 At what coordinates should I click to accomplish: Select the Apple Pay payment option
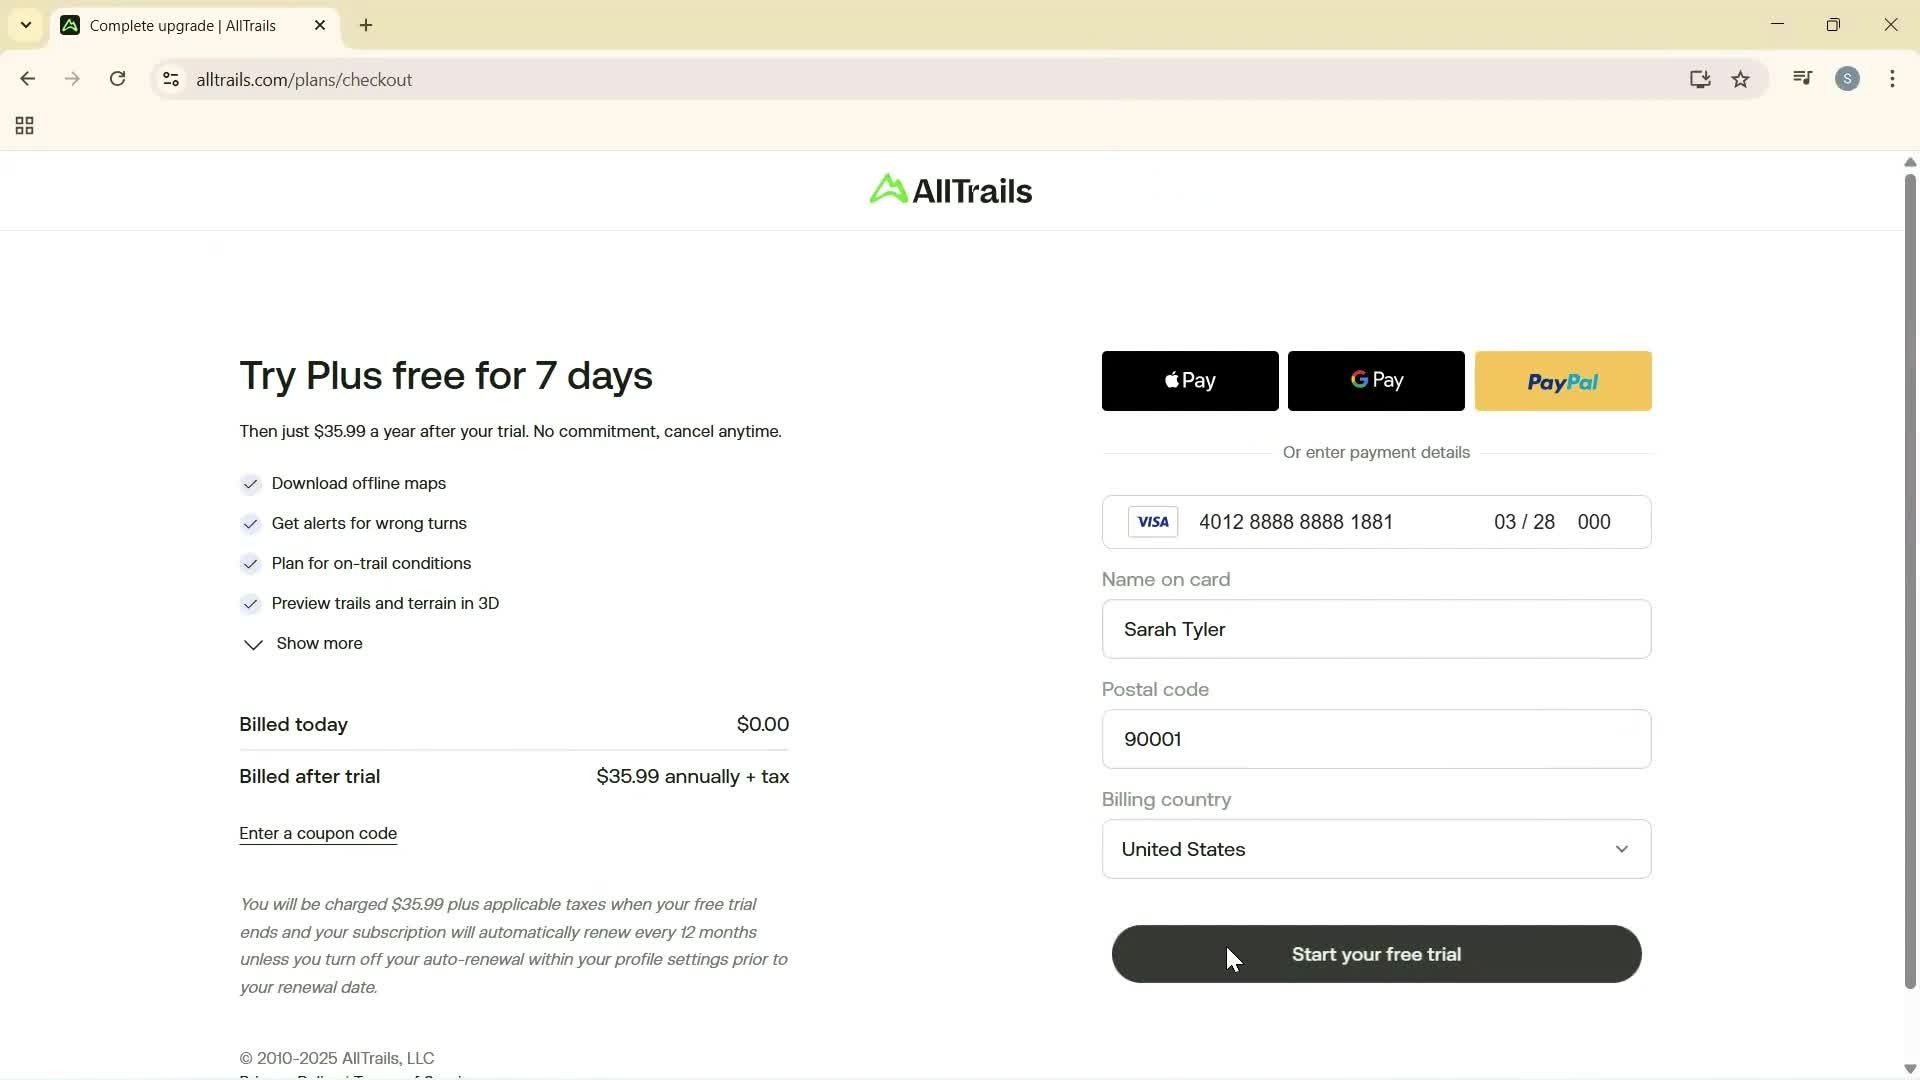(x=1189, y=381)
